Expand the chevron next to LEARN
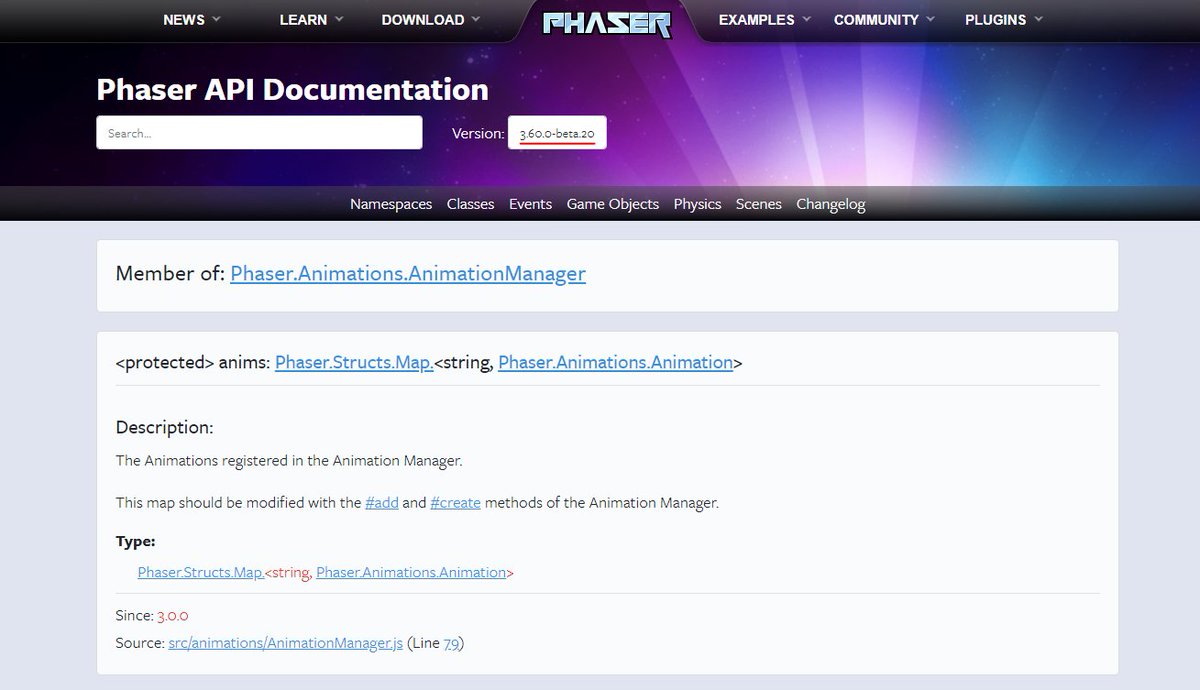This screenshot has width=1200, height=690. click(x=338, y=19)
